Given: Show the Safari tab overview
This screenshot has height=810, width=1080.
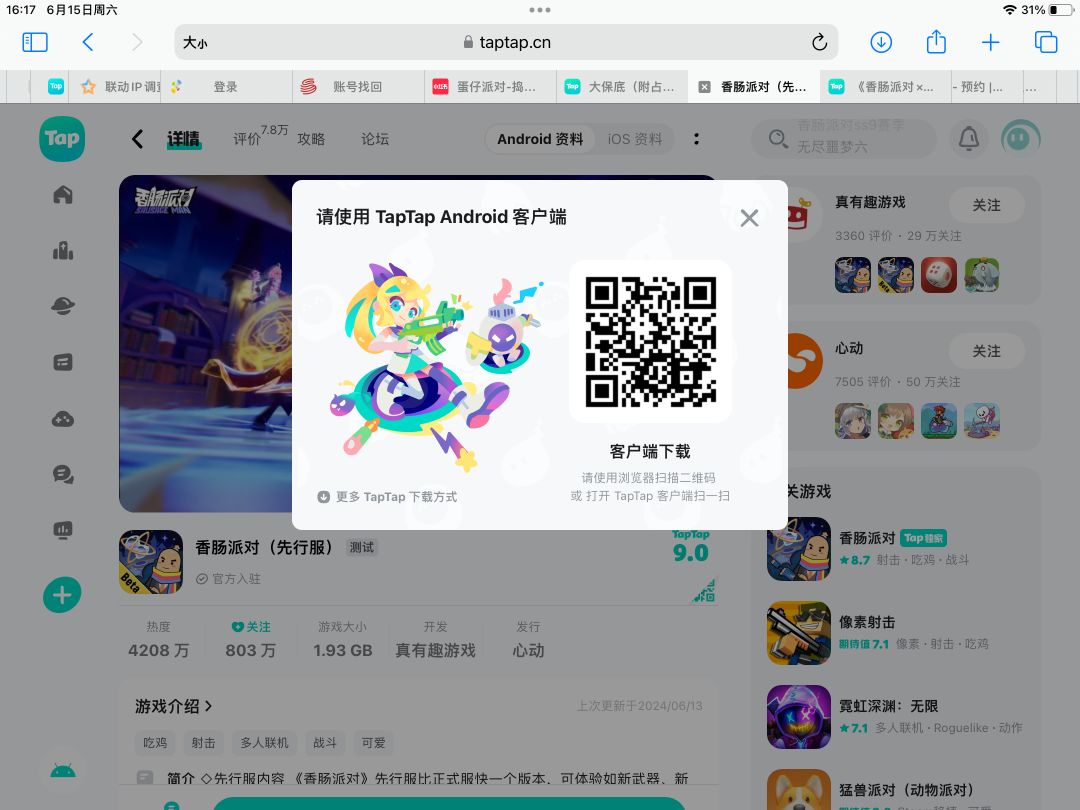Looking at the screenshot, I should [x=1046, y=42].
